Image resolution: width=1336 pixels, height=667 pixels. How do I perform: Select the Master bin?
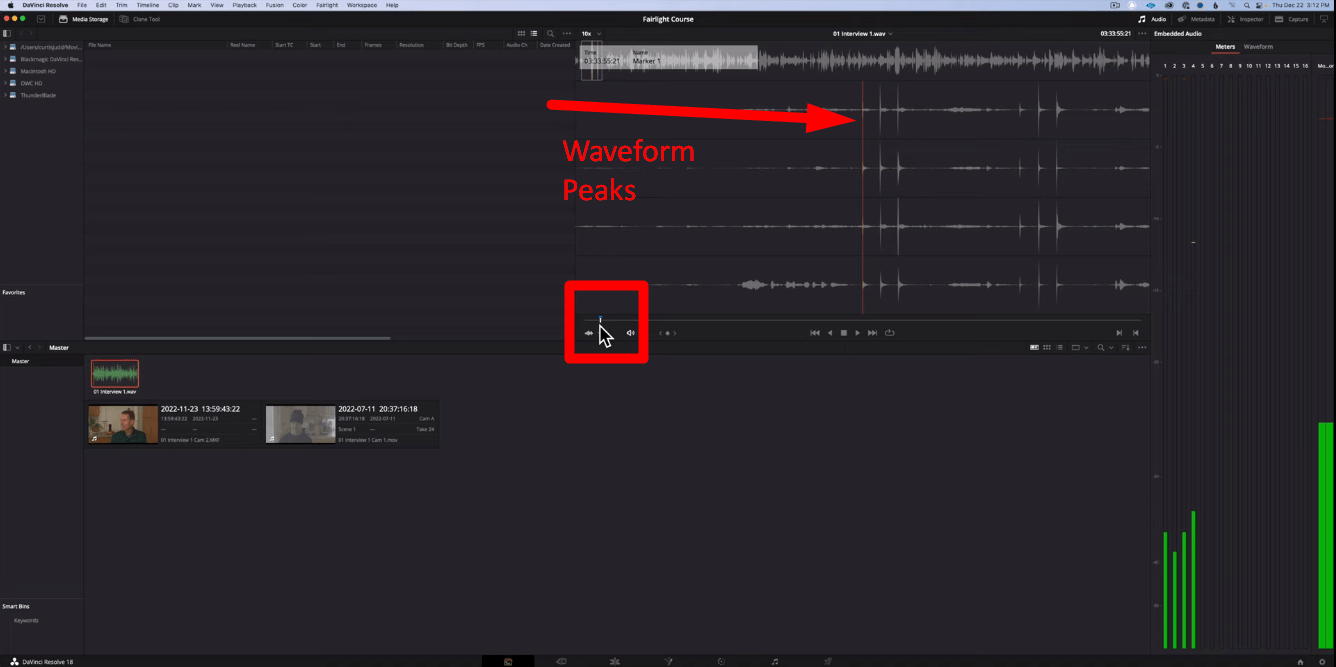pos(21,361)
